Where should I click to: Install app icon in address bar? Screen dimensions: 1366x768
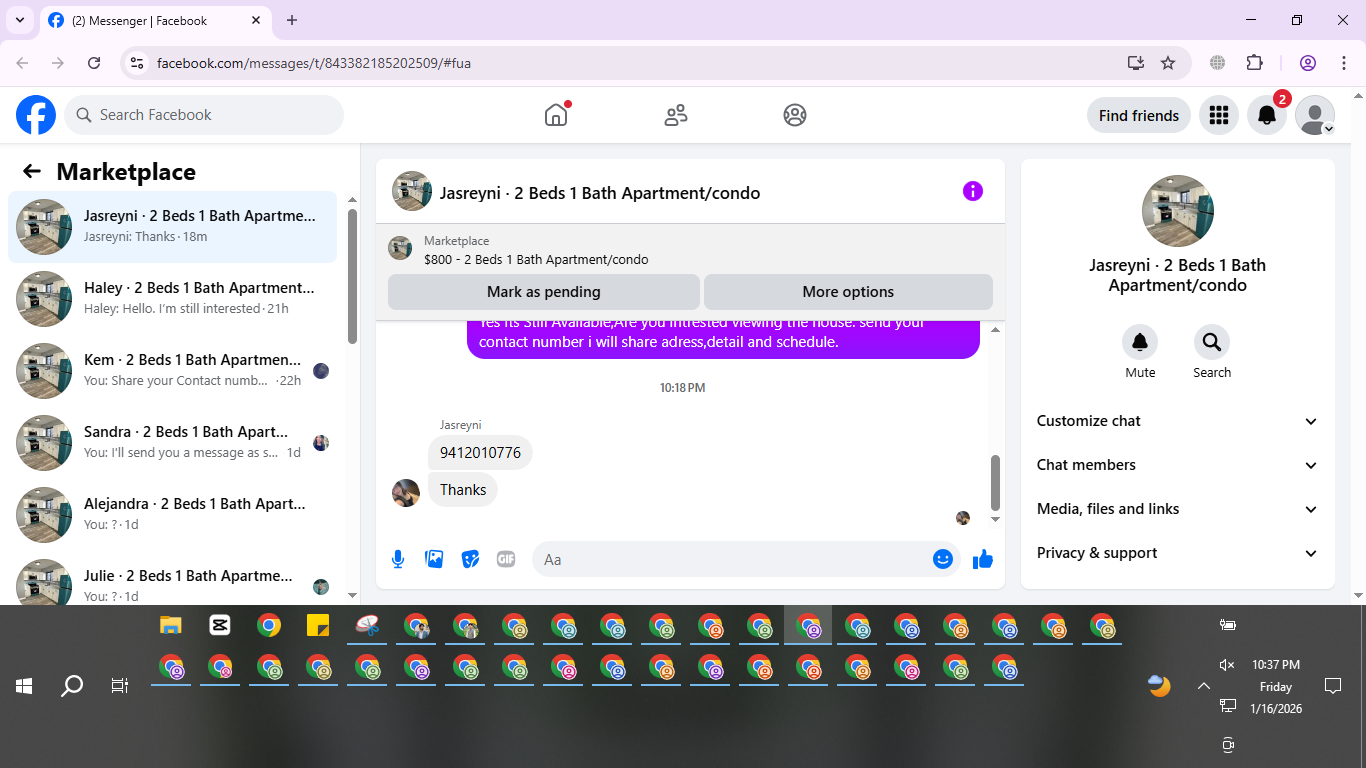1135,63
